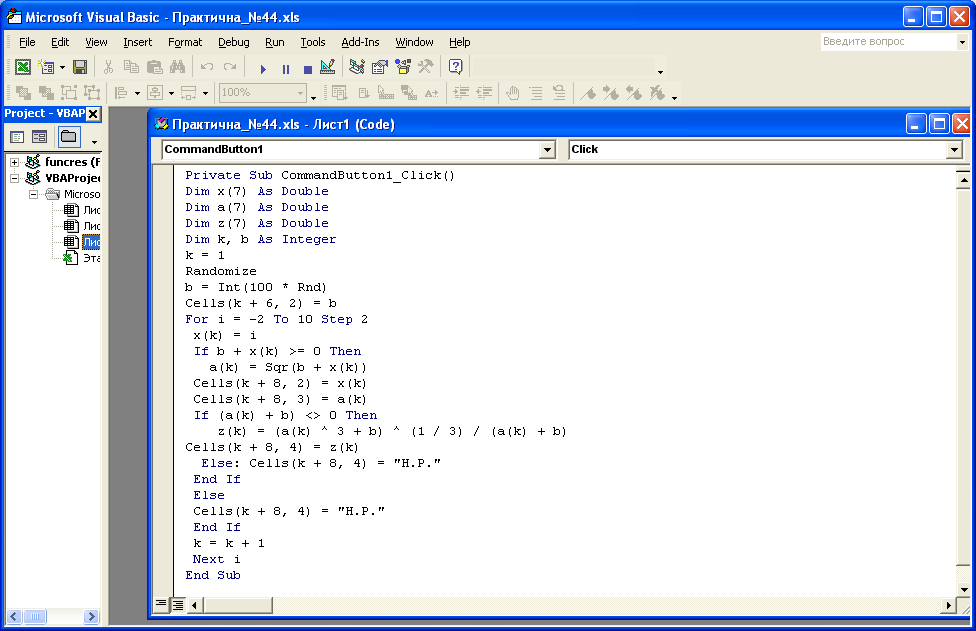The height and width of the screenshot is (631, 976).
Task: Open the Debug menu
Action: (233, 42)
